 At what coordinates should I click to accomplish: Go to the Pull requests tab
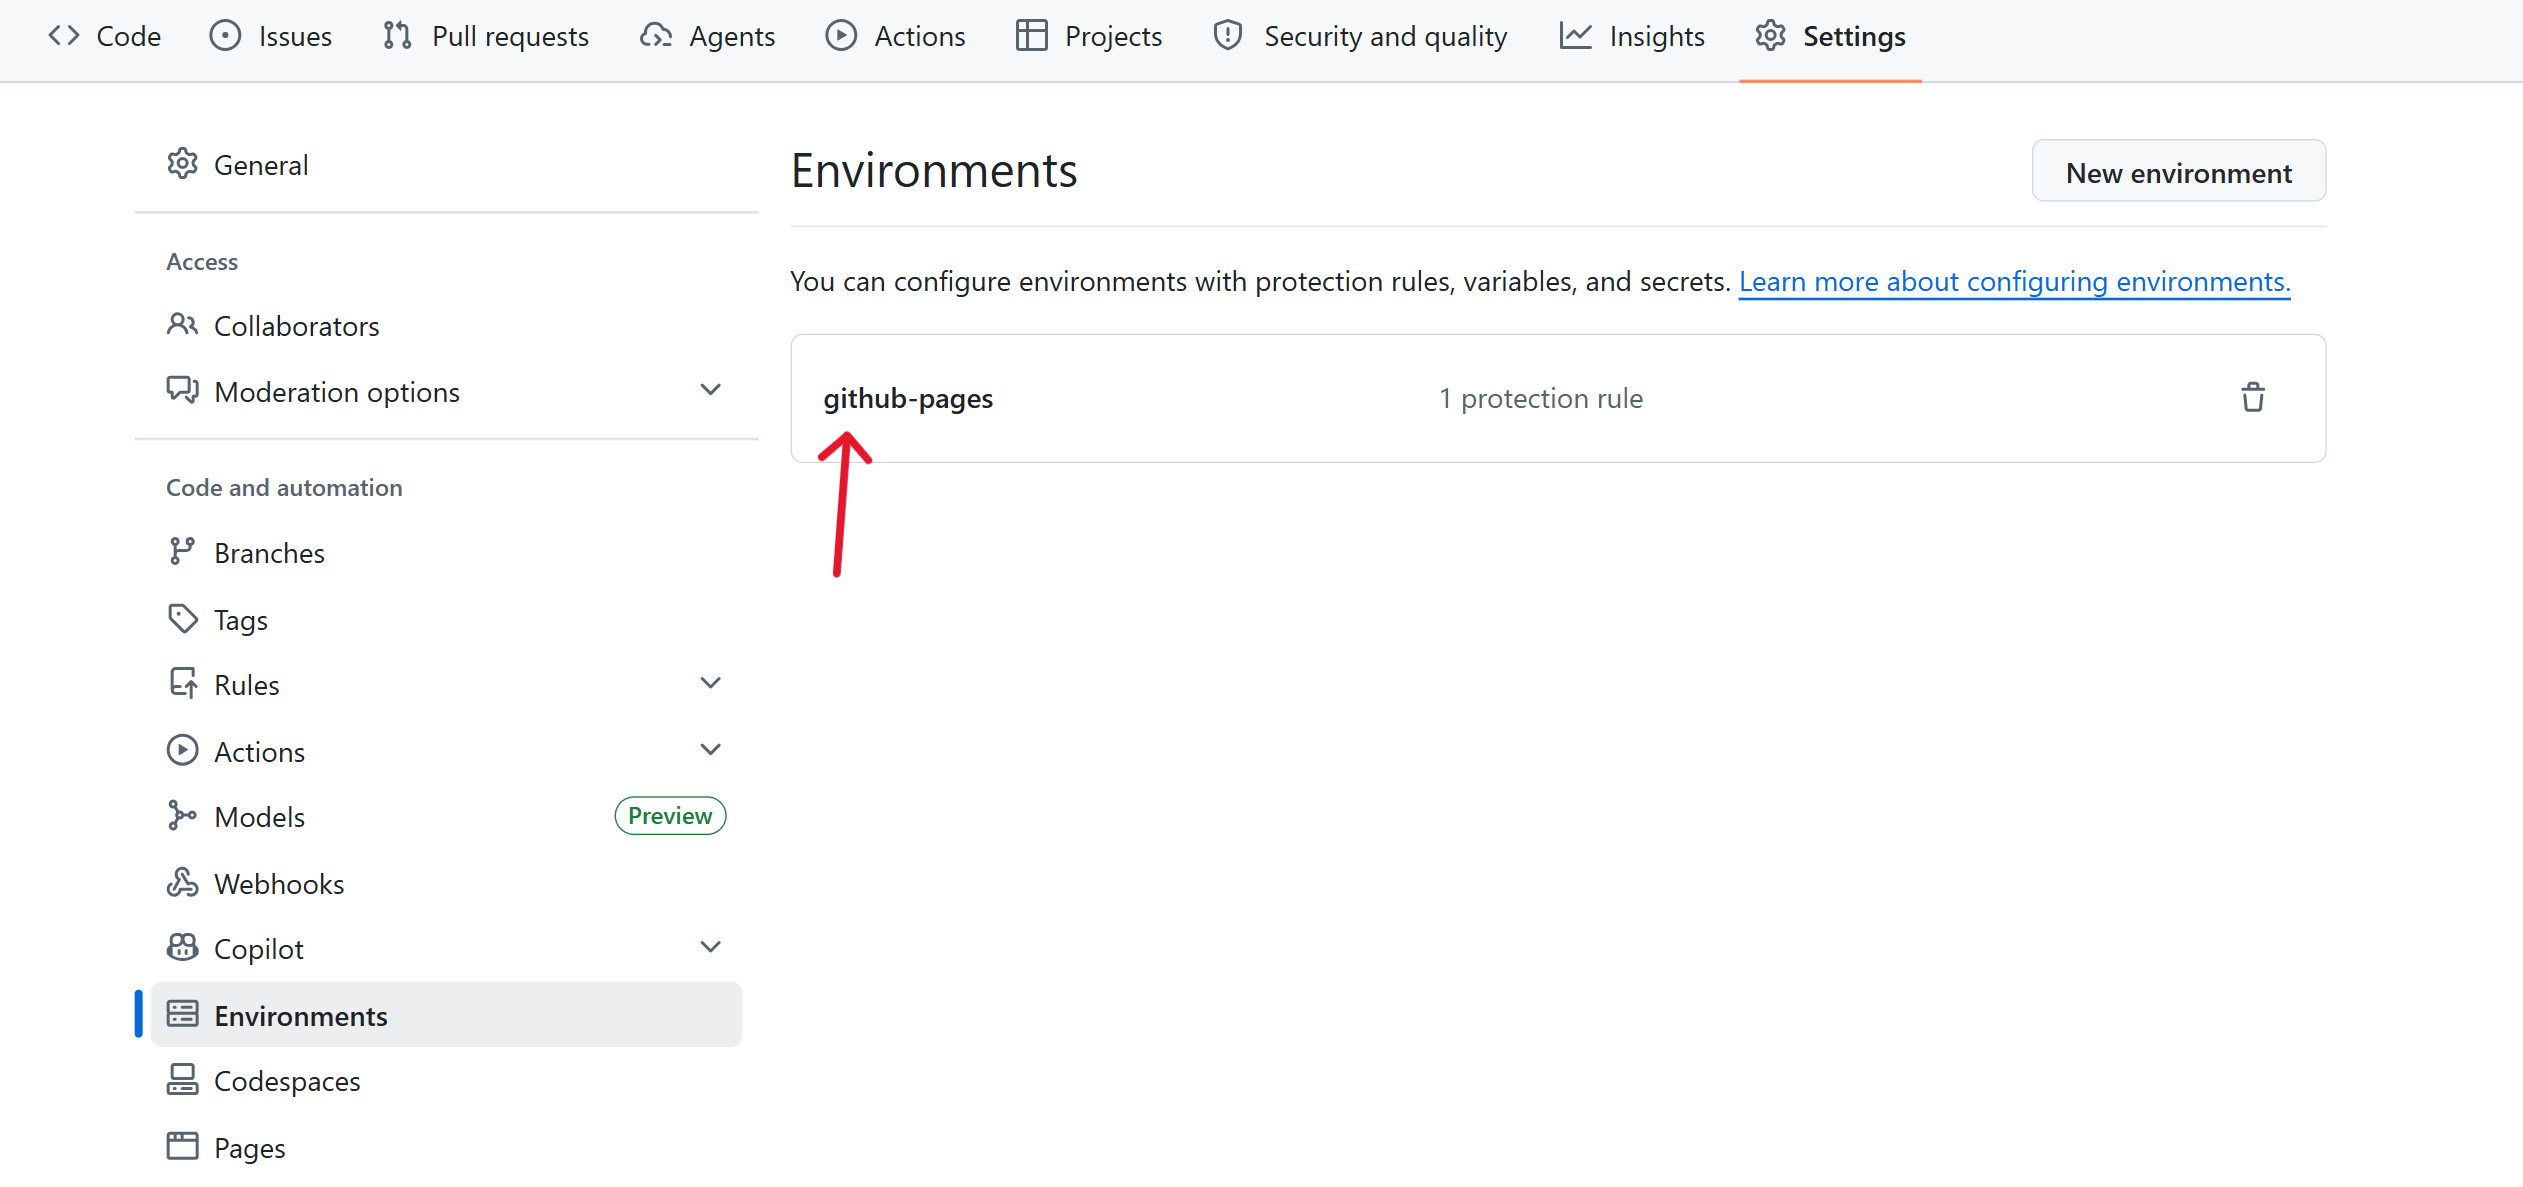click(x=486, y=36)
